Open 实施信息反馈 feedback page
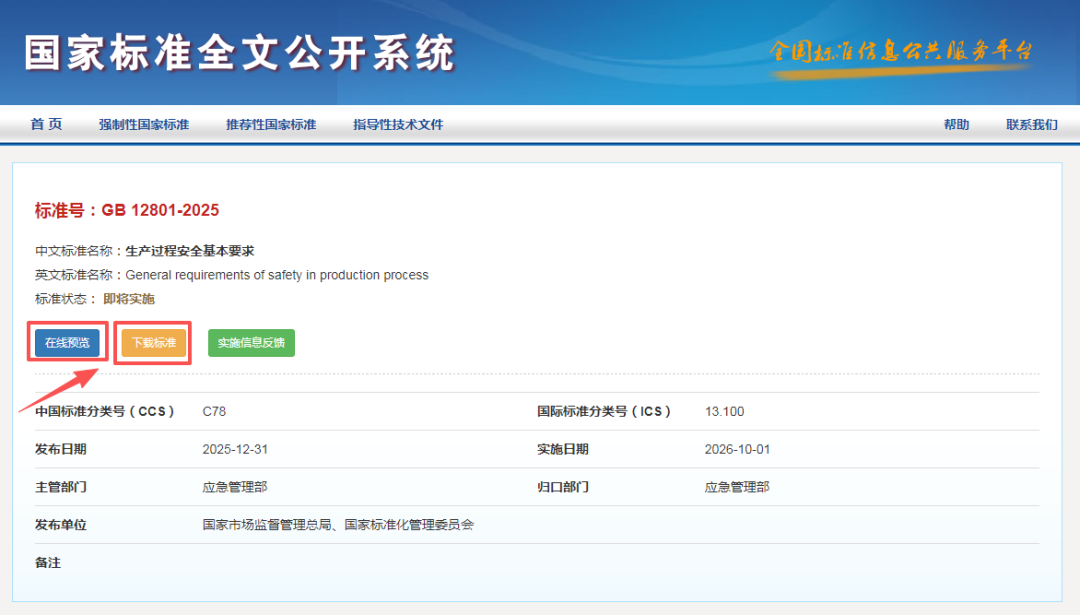The width and height of the screenshot is (1080, 615). [x=251, y=342]
